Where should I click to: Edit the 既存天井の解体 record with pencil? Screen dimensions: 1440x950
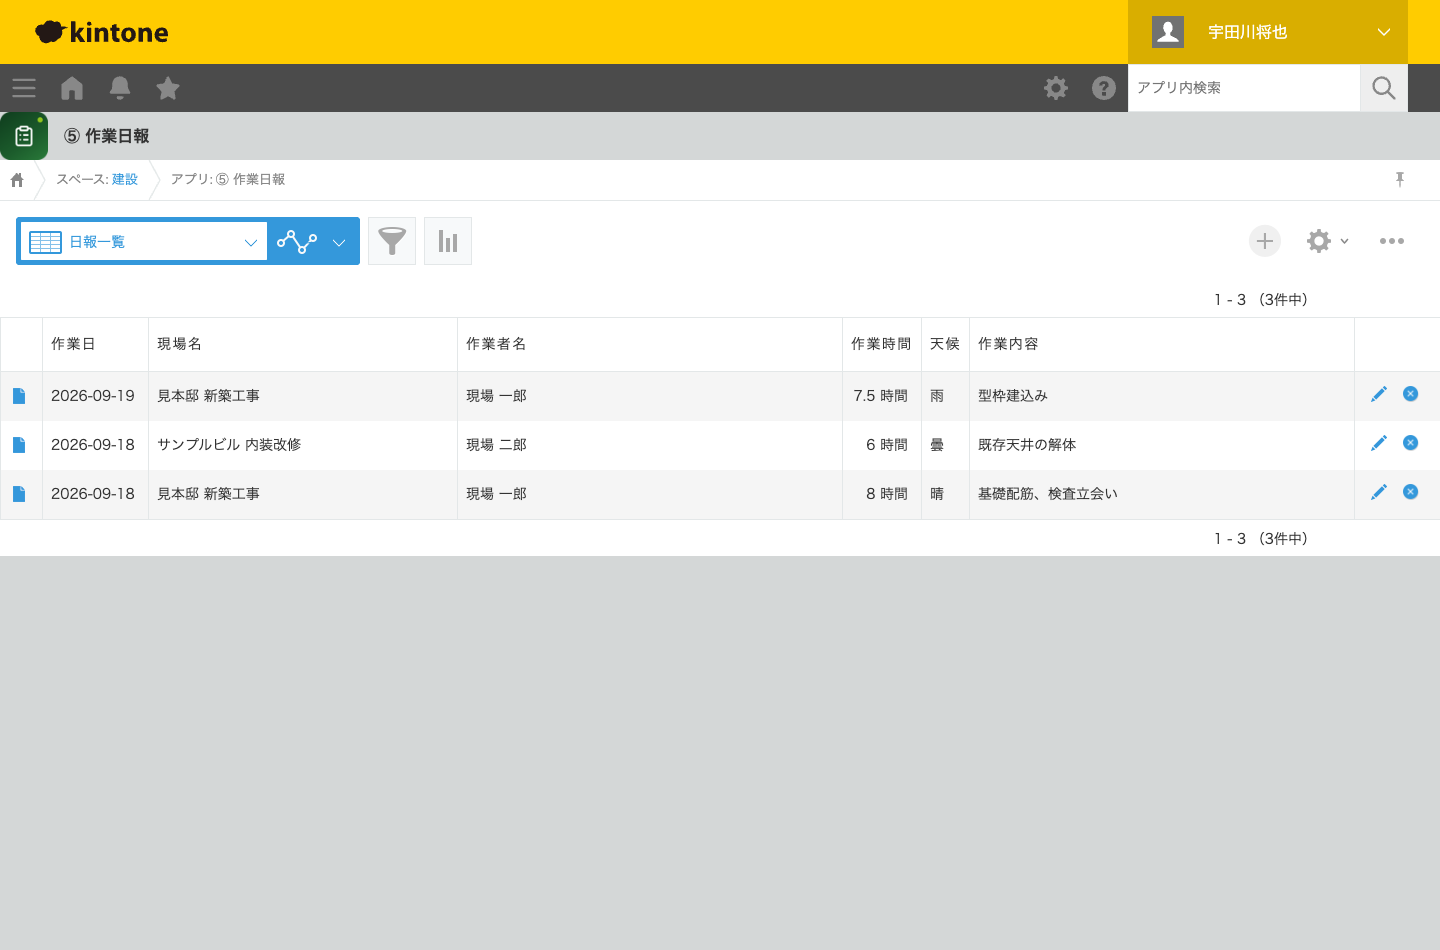click(1379, 443)
